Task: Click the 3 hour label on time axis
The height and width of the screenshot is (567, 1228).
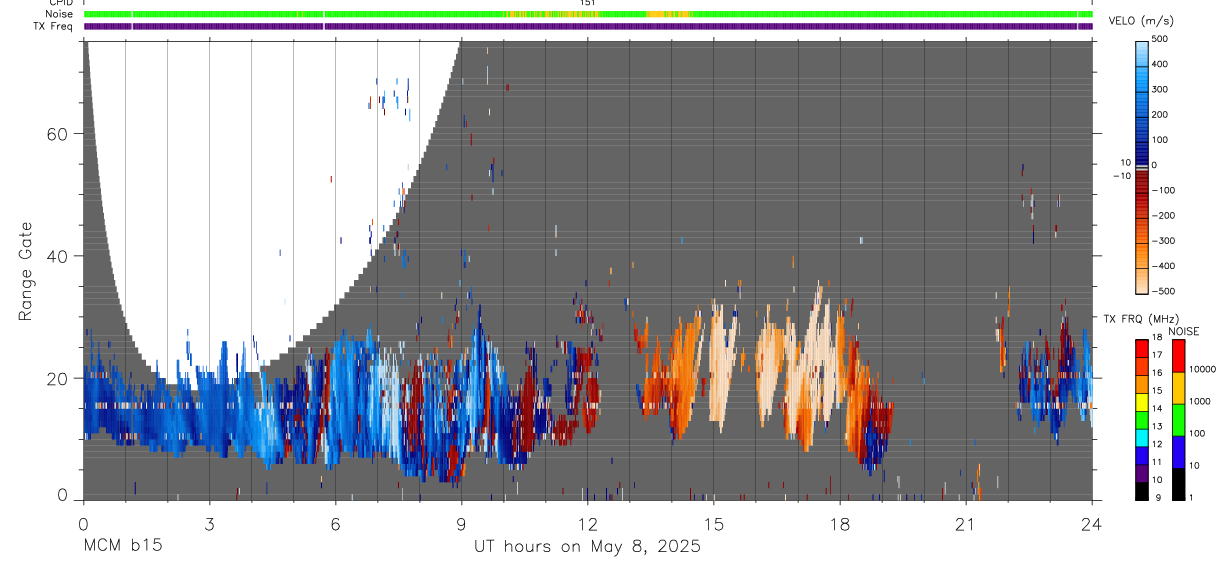Action: (209, 524)
